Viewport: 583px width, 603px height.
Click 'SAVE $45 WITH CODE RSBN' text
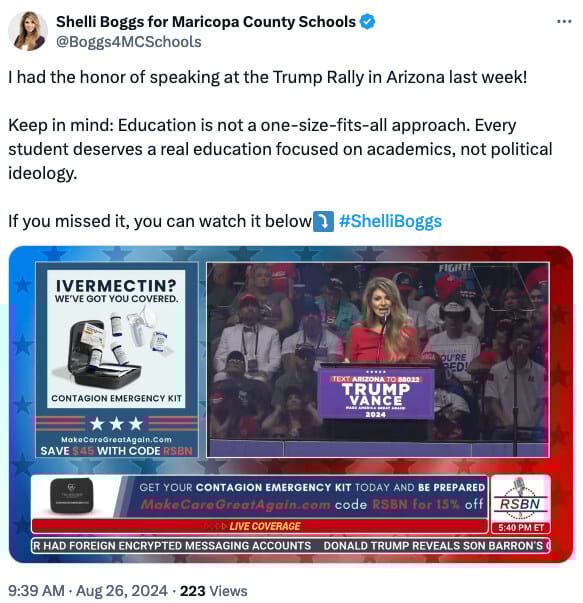[x=116, y=451]
